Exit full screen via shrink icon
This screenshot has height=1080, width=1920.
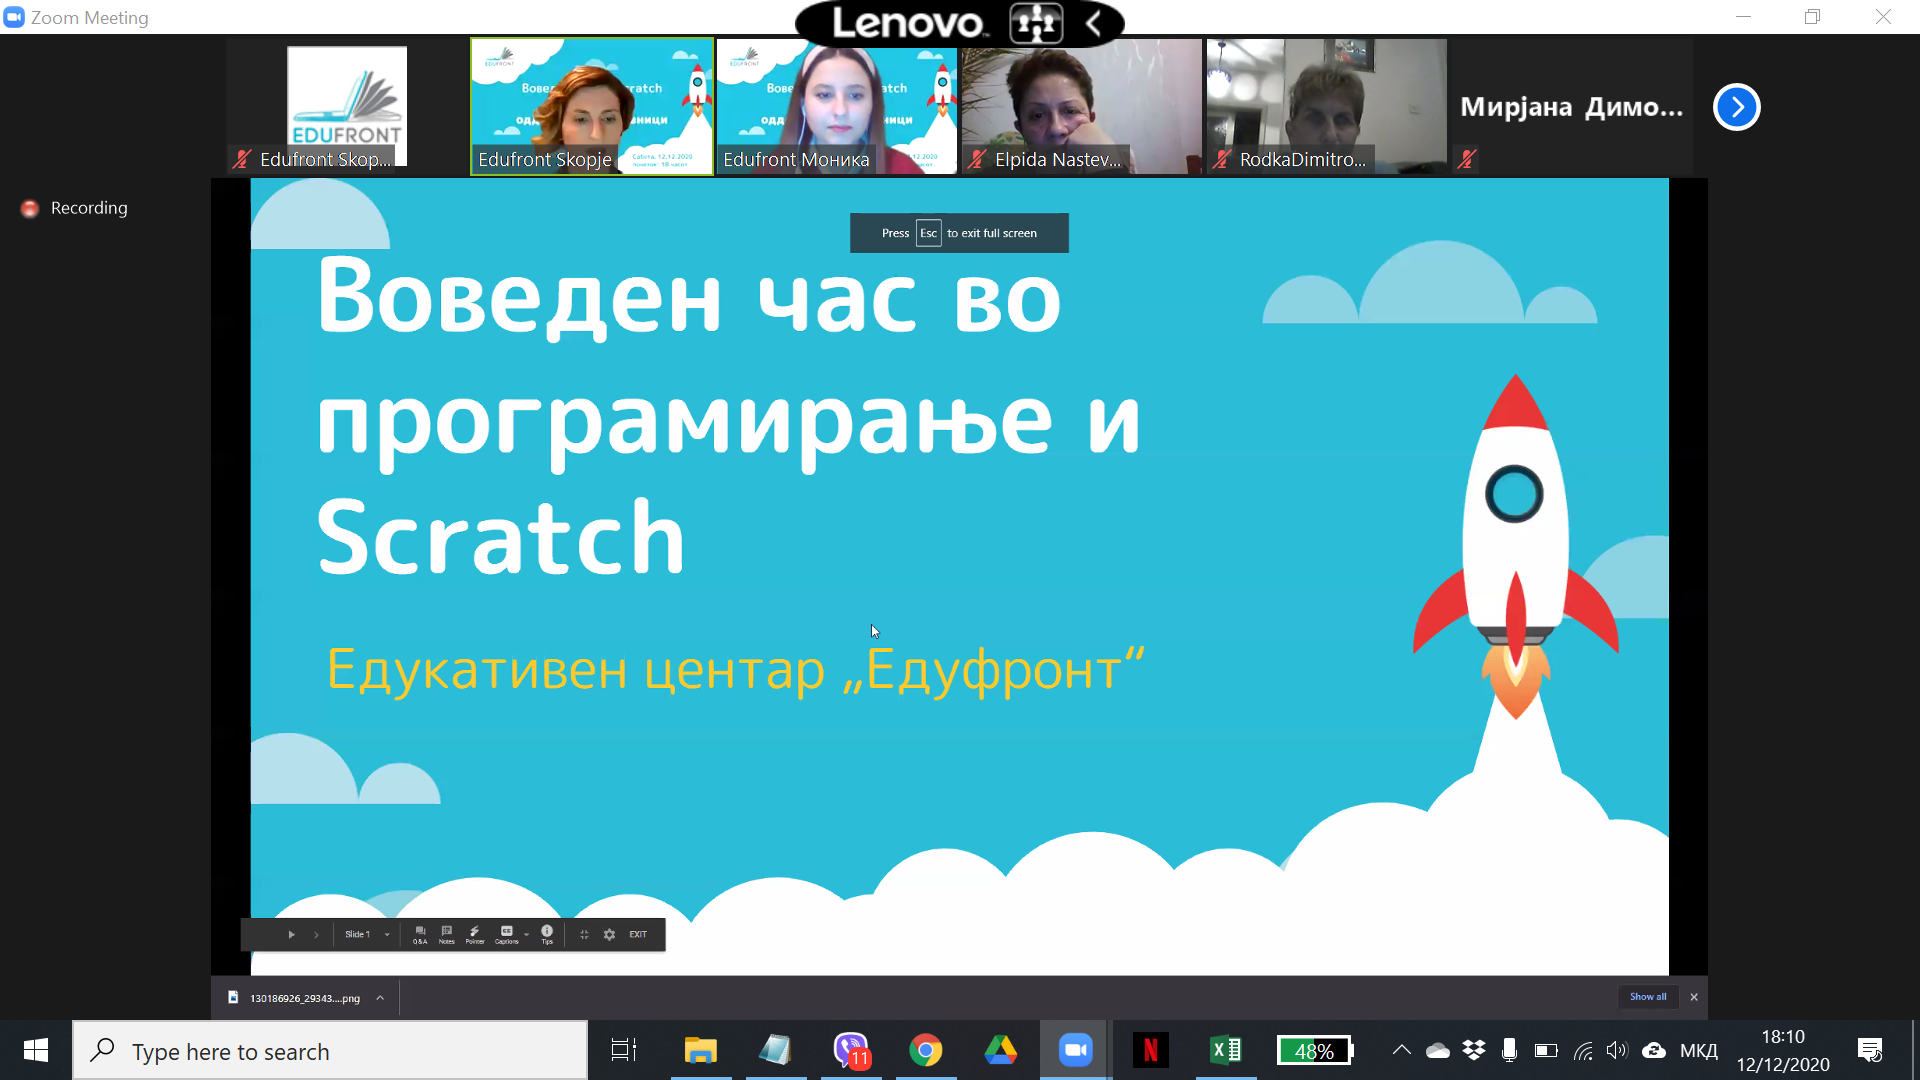pos(585,934)
